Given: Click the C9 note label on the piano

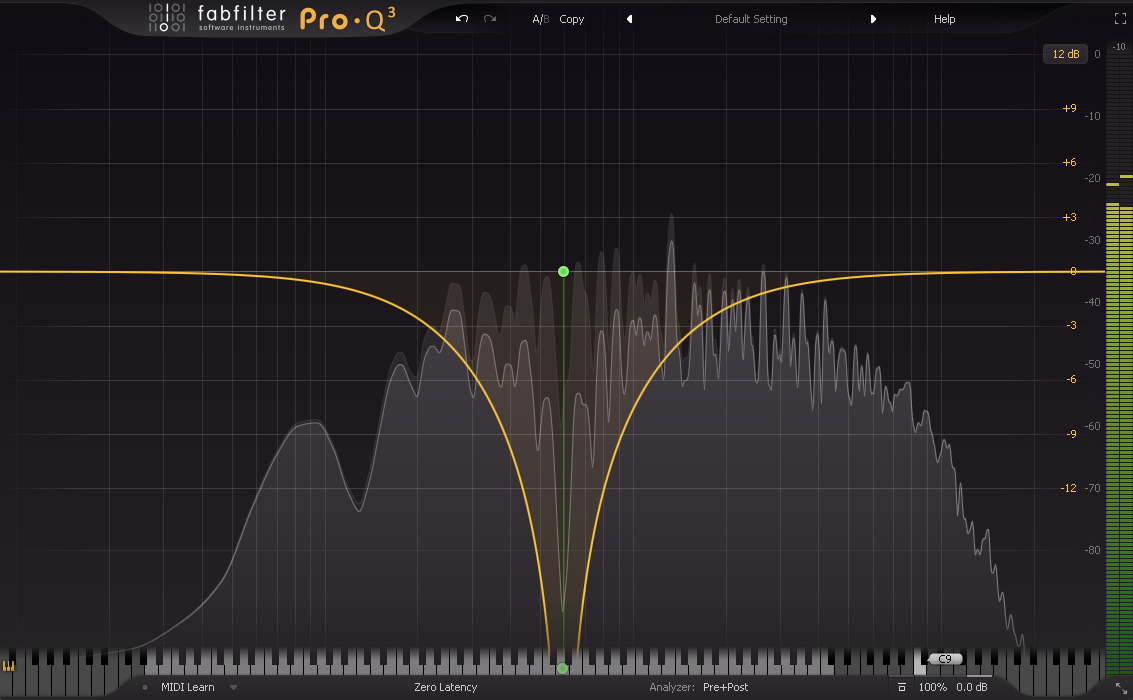Looking at the screenshot, I should pyautogui.click(x=944, y=659).
